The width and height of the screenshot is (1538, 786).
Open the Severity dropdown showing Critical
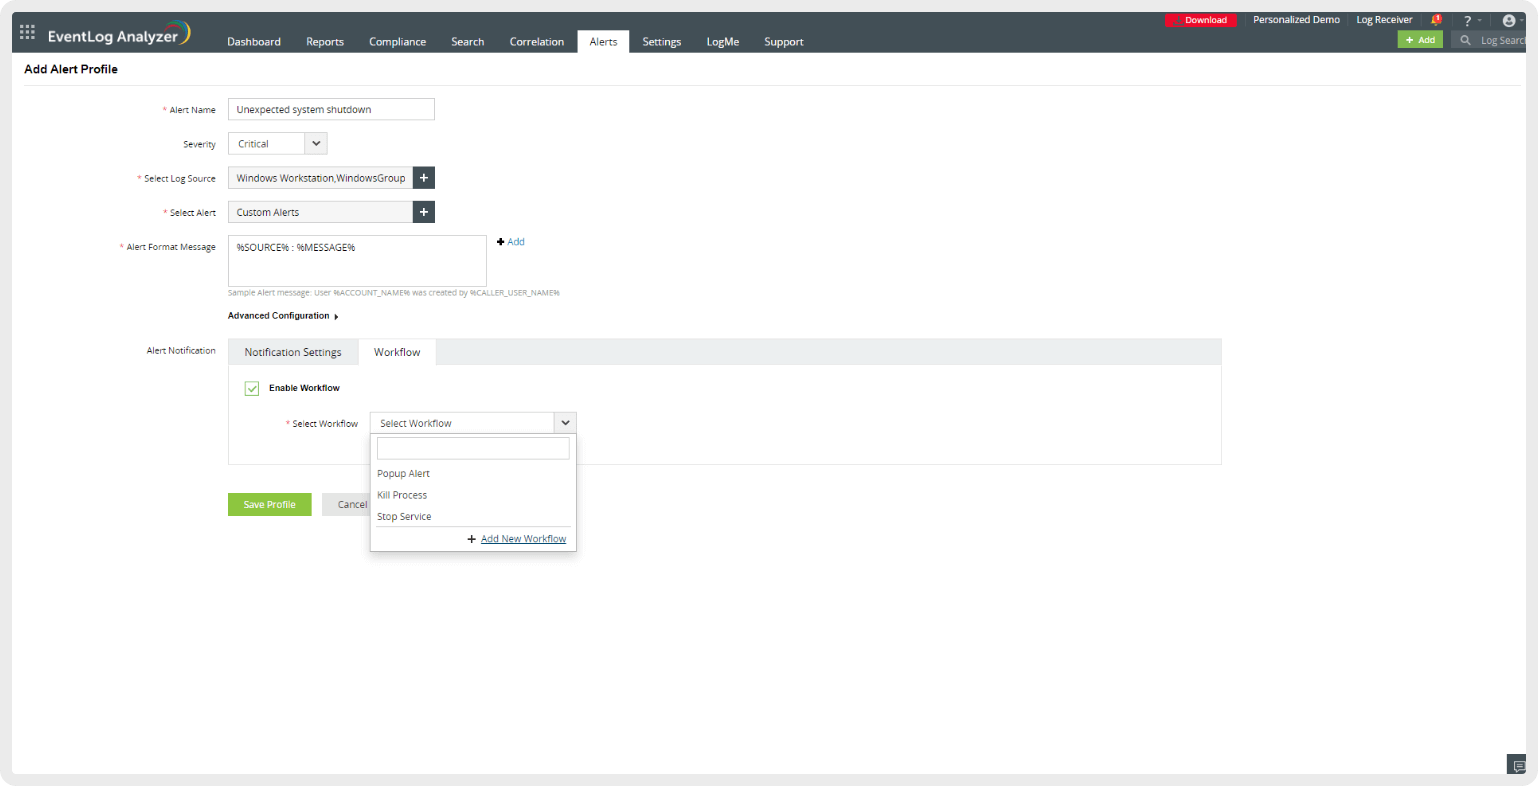277,144
